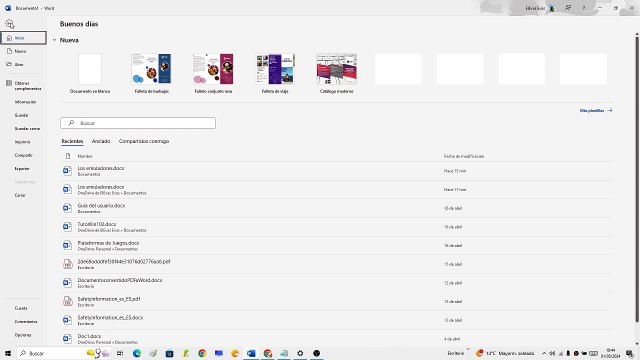Screen dimensions: 640x360
Task: Switch to the Anclado tab
Action: tap(101, 141)
